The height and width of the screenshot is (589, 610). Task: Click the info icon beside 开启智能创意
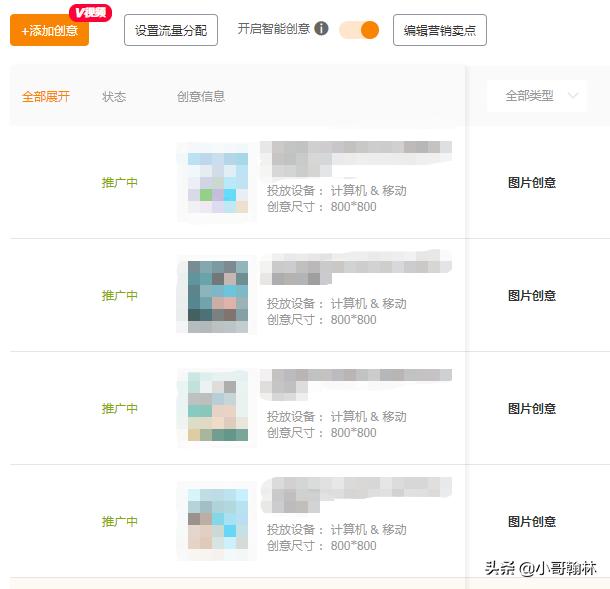[321, 28]
